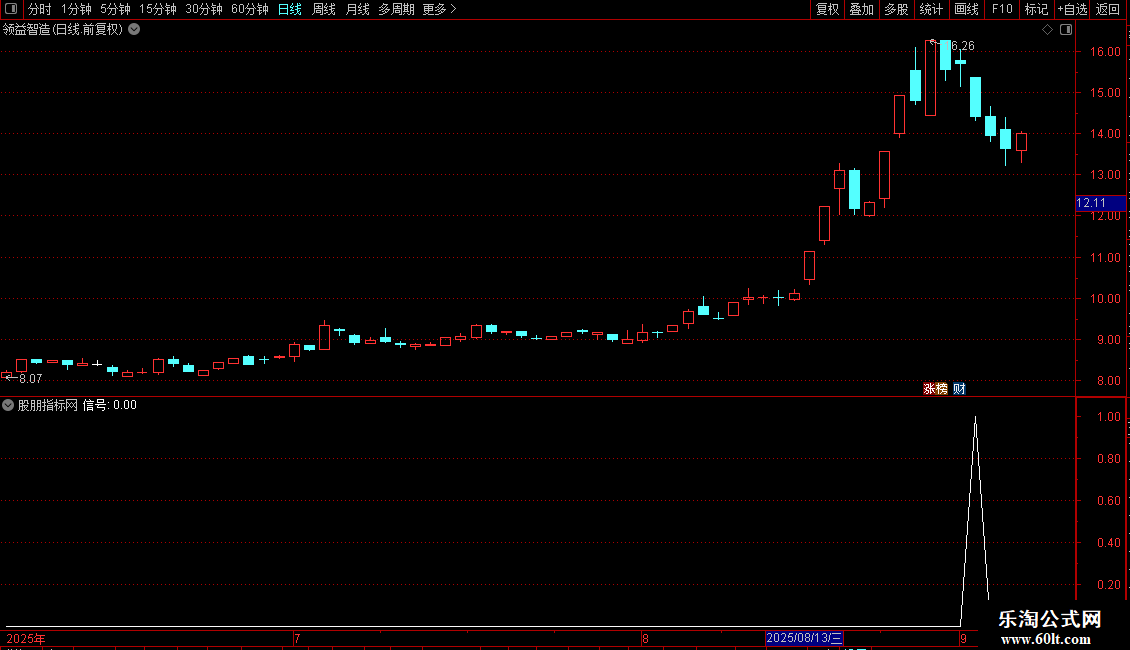Select the 周线 weekly chart tab
This screenshot has width=1130, height=650.
point(324,9)
